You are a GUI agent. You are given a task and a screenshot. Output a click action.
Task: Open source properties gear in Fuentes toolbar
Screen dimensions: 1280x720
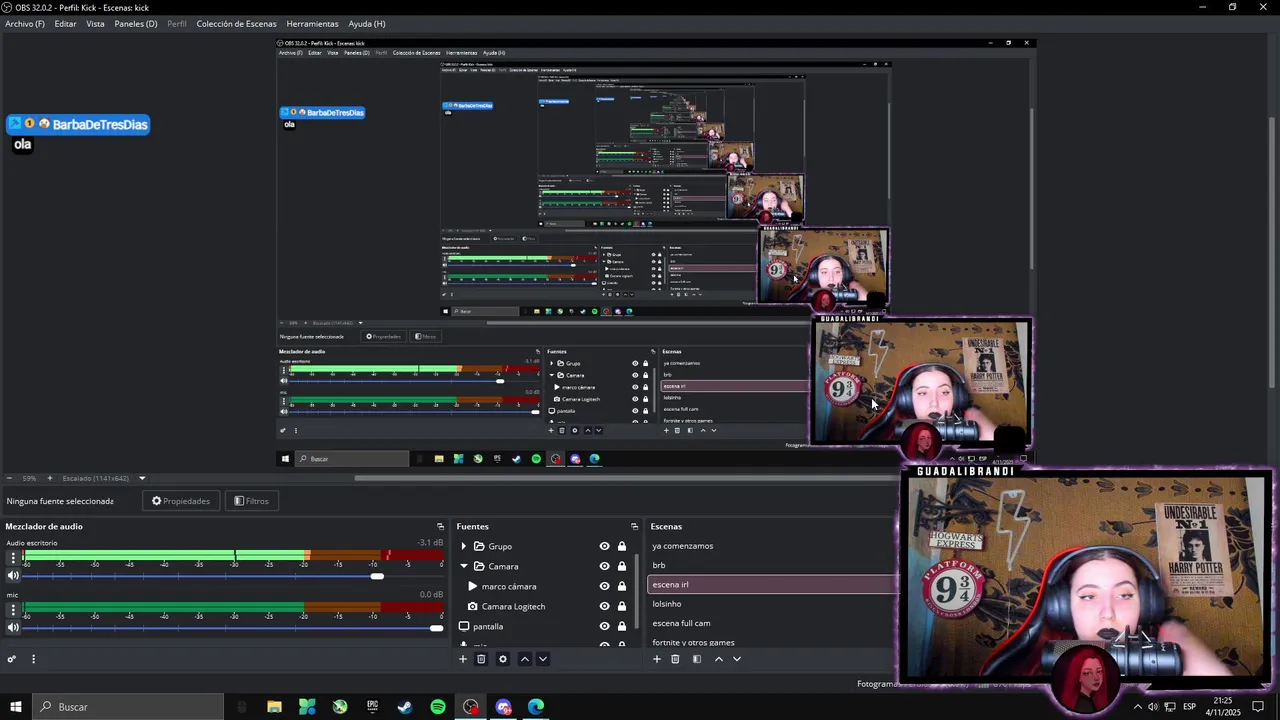tap(503, 659)
